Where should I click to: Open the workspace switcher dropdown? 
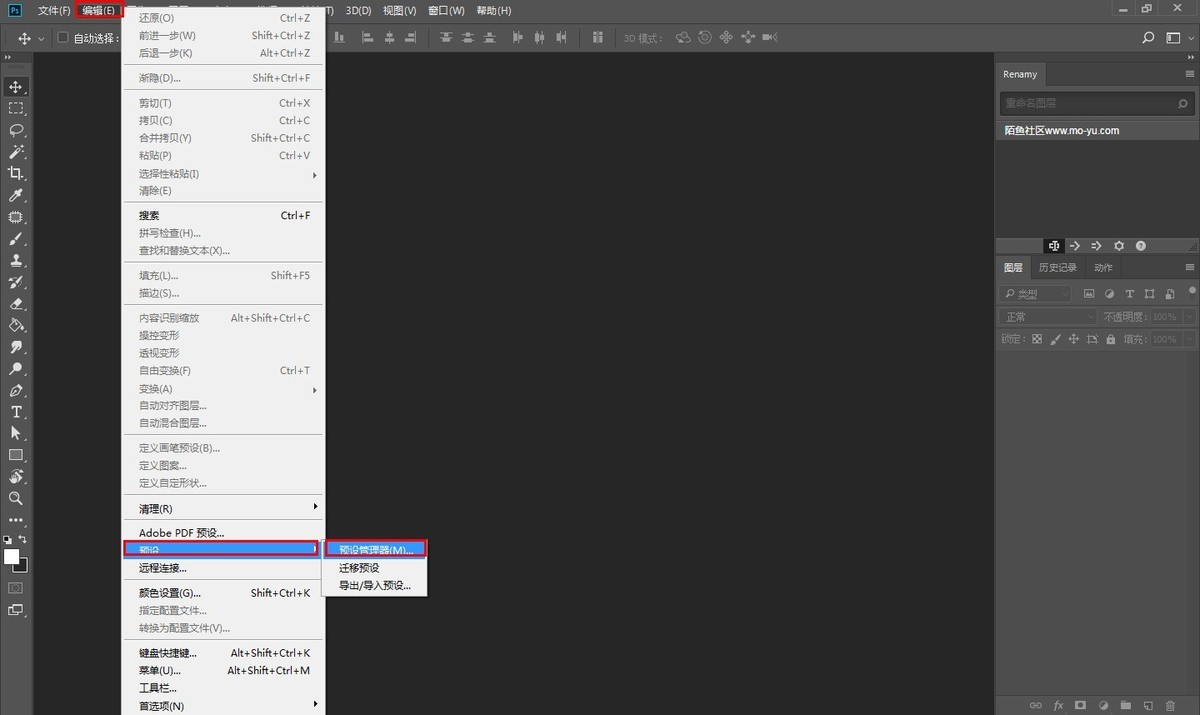pyautogui.click(x=1178, y=38)
